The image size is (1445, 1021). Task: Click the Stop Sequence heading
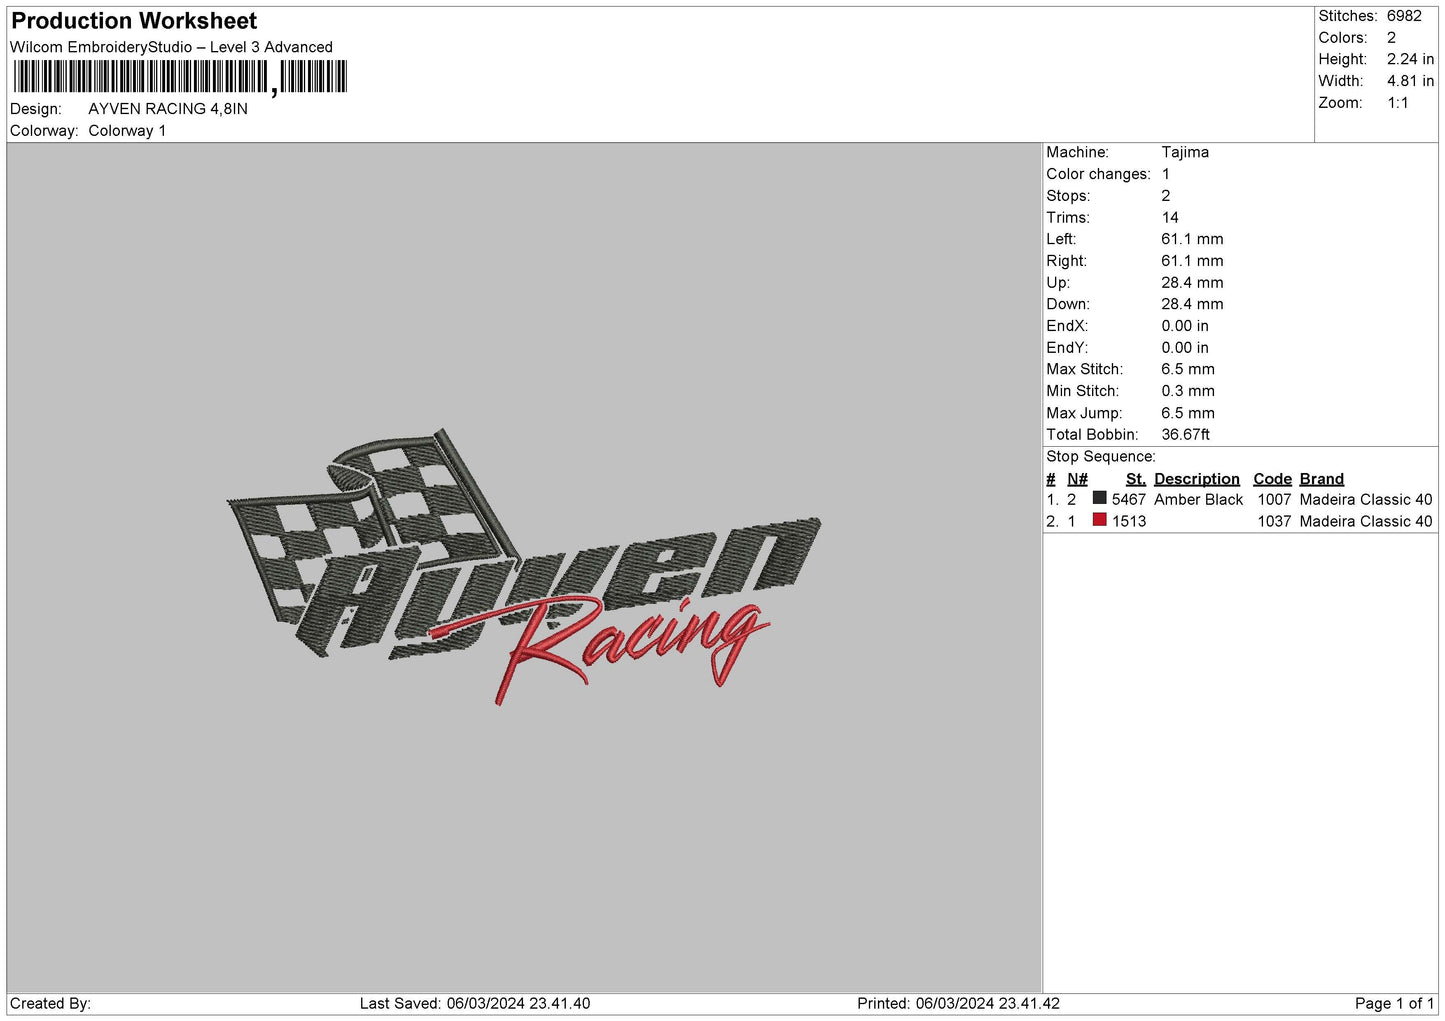[1101, 457]
